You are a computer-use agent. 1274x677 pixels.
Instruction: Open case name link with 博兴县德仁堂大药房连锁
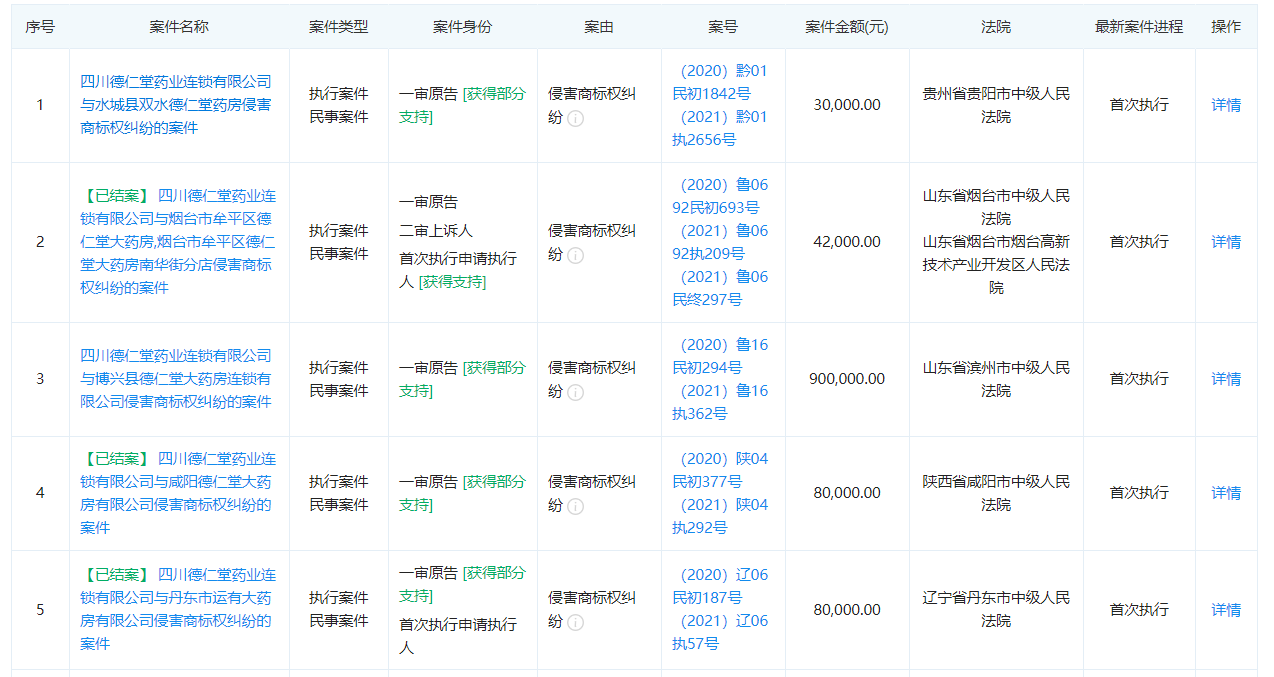176,379
